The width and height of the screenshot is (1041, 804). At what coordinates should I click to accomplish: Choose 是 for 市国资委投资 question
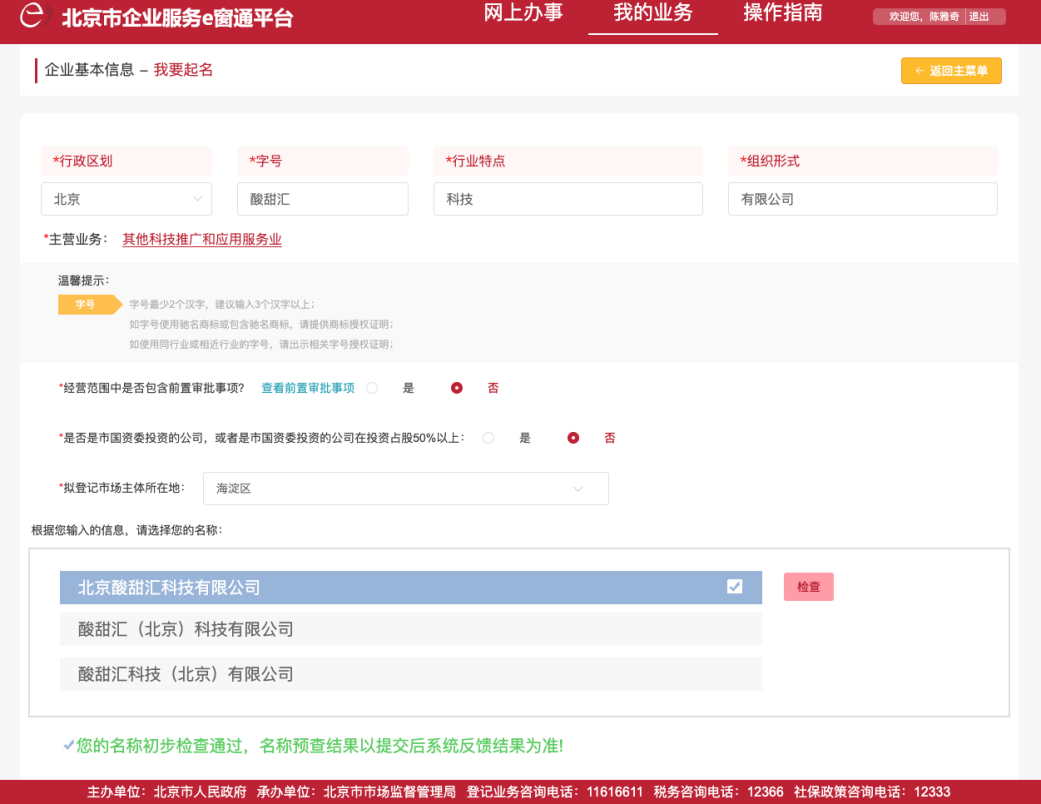pyautogui.click(x=489, y=438)
